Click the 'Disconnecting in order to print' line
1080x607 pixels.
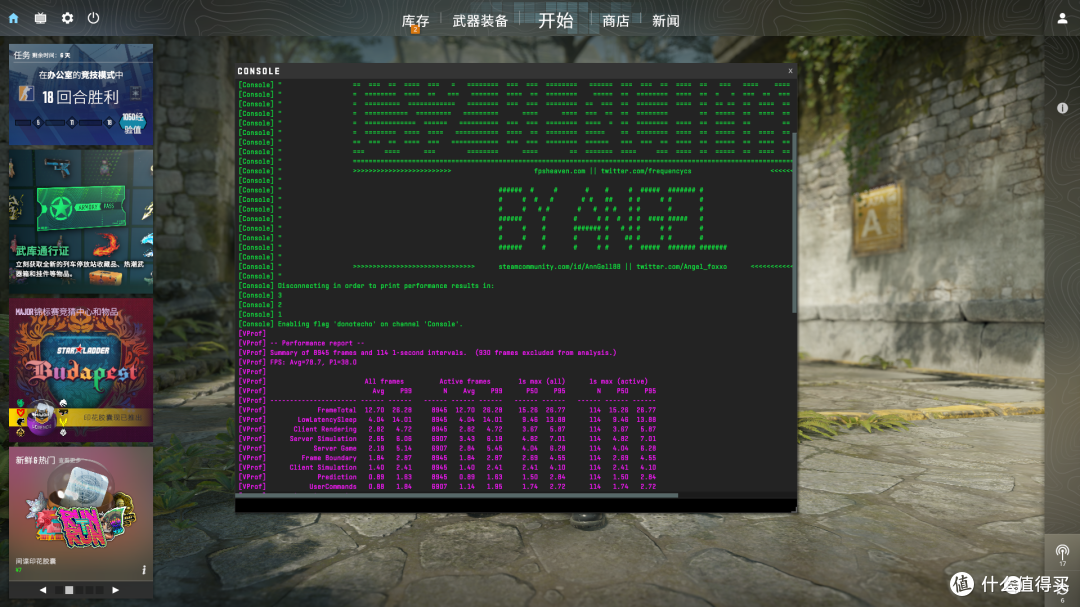tap(386, 285)
